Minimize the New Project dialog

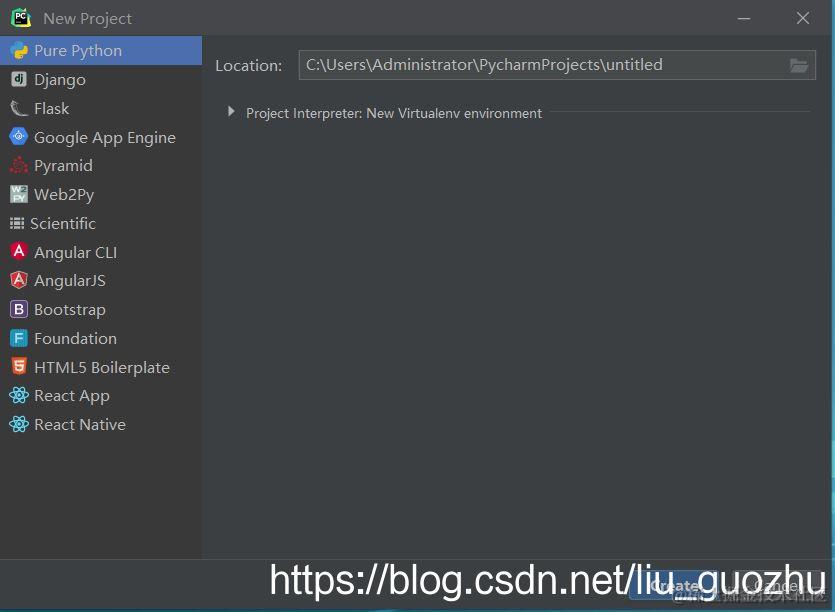pos(743,19)
